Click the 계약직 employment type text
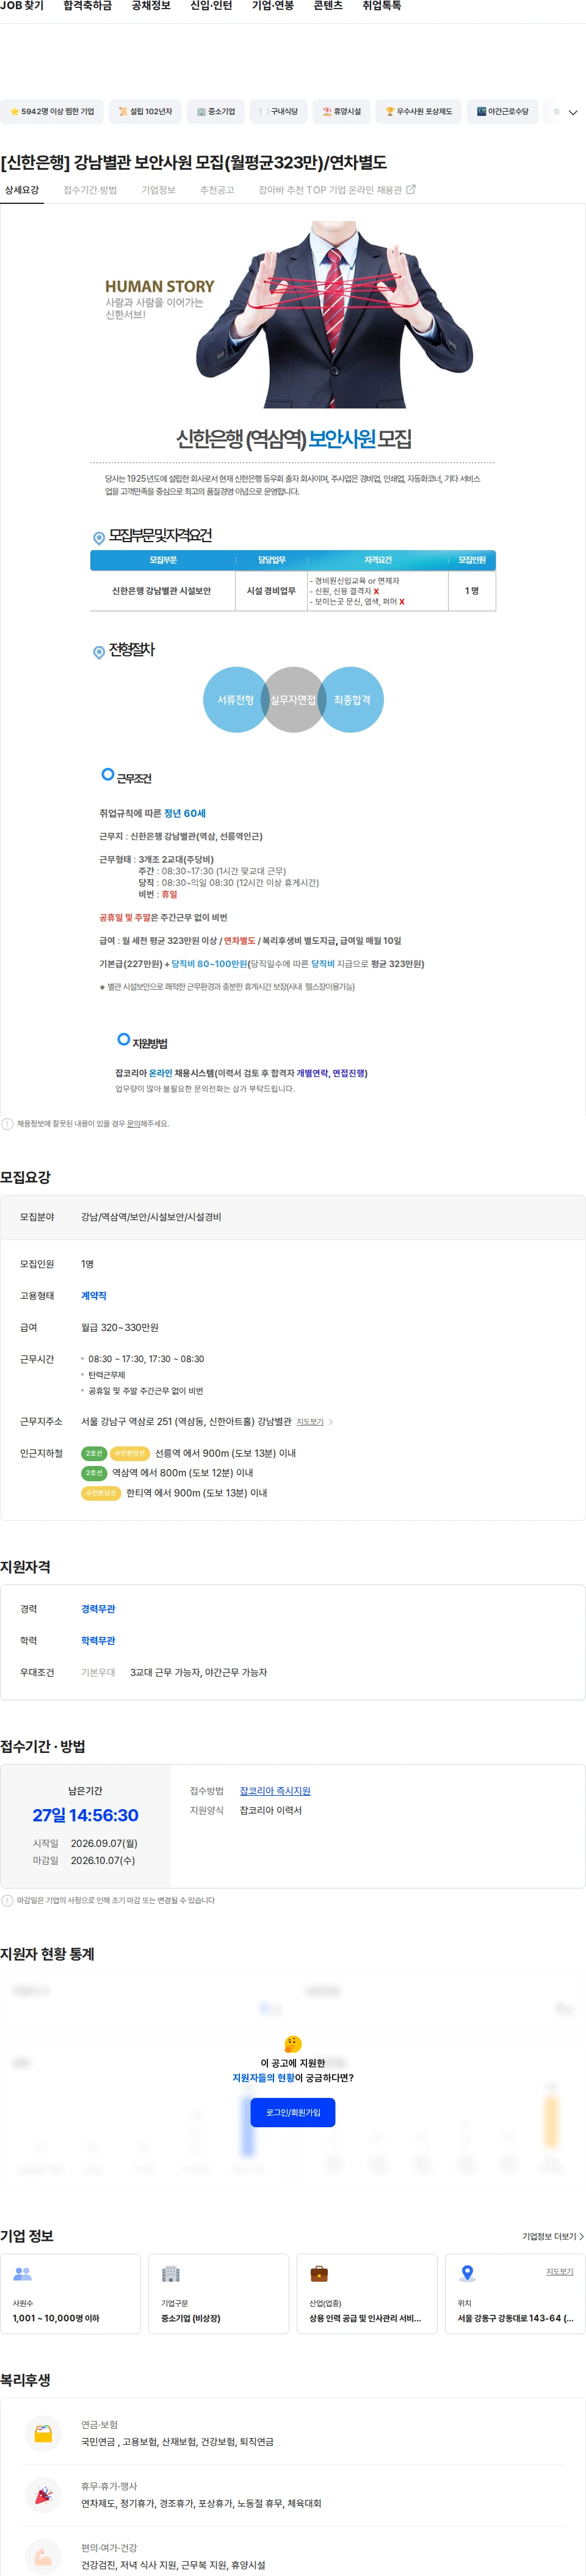The height and width of the screenshot is (2576, 586). pos(94,1296)
